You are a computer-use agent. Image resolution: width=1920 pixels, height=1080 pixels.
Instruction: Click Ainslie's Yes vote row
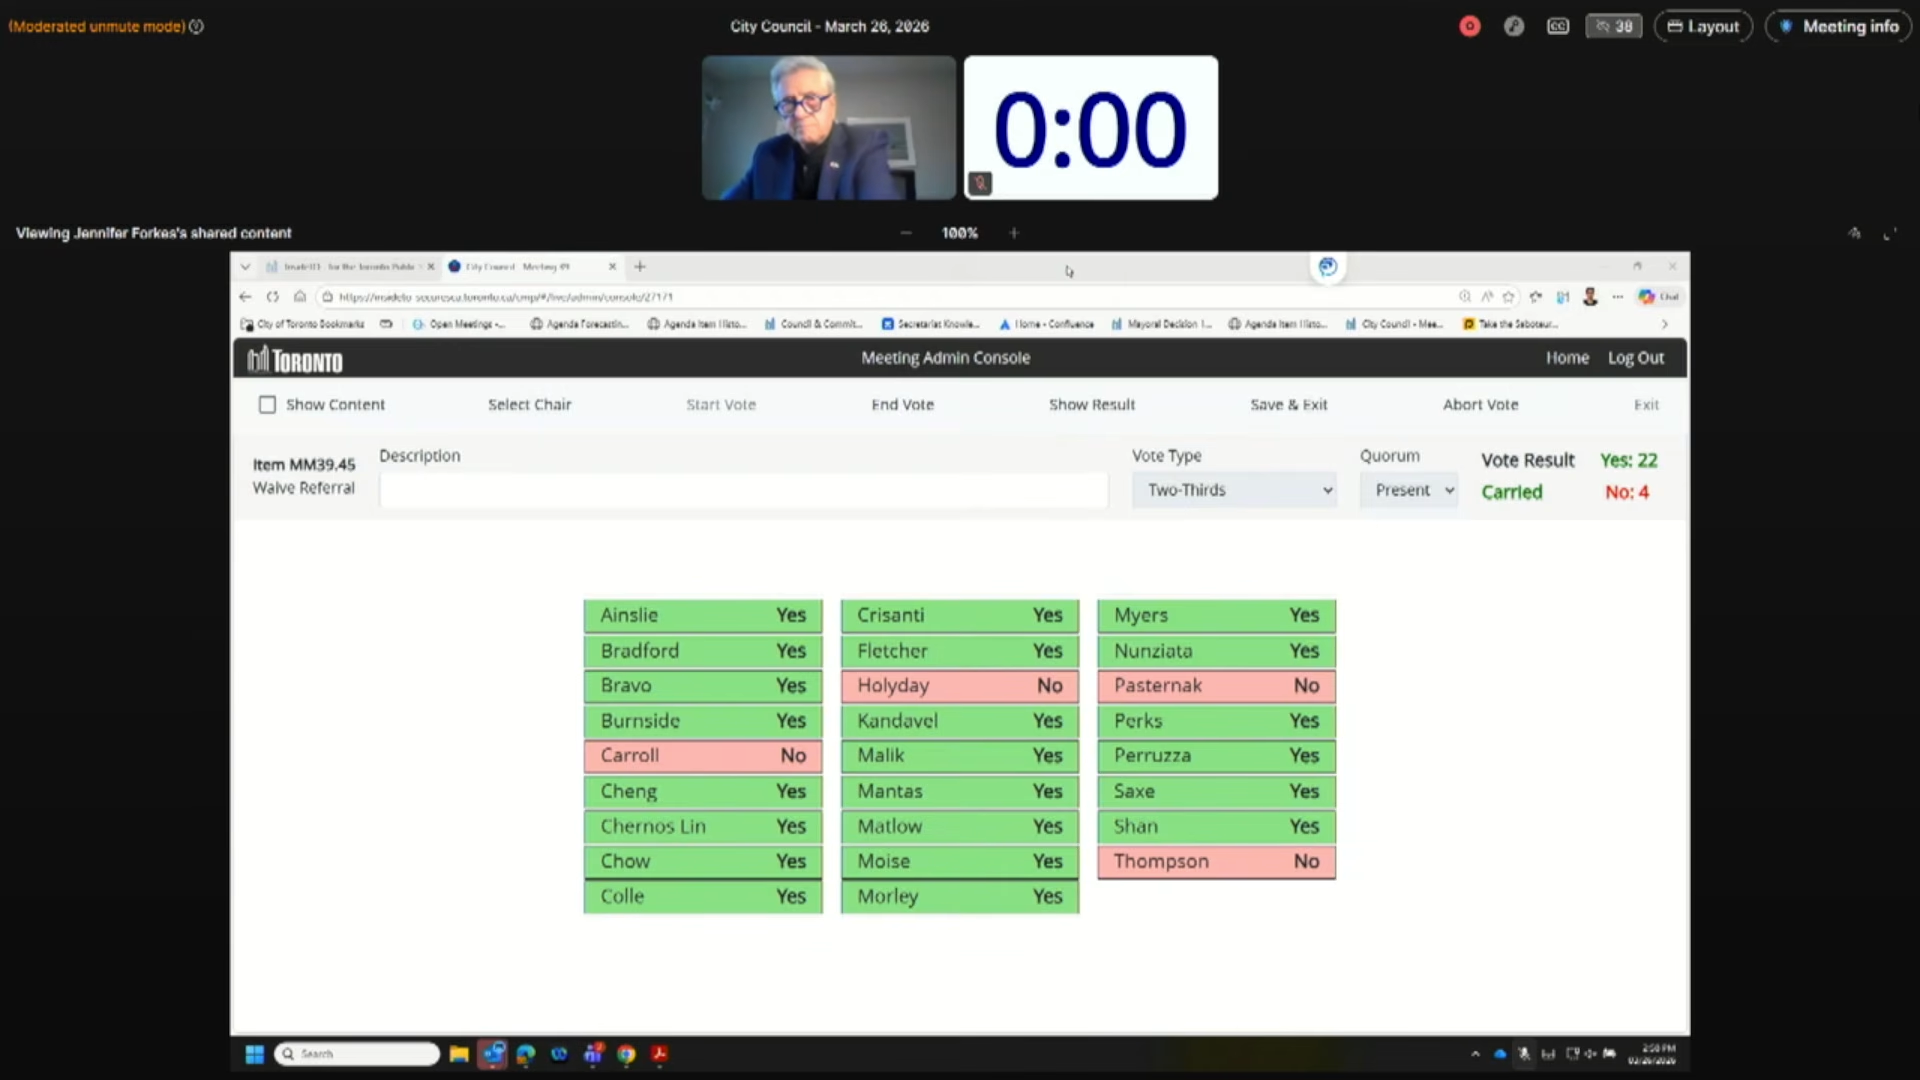click(x=703, y=616)
